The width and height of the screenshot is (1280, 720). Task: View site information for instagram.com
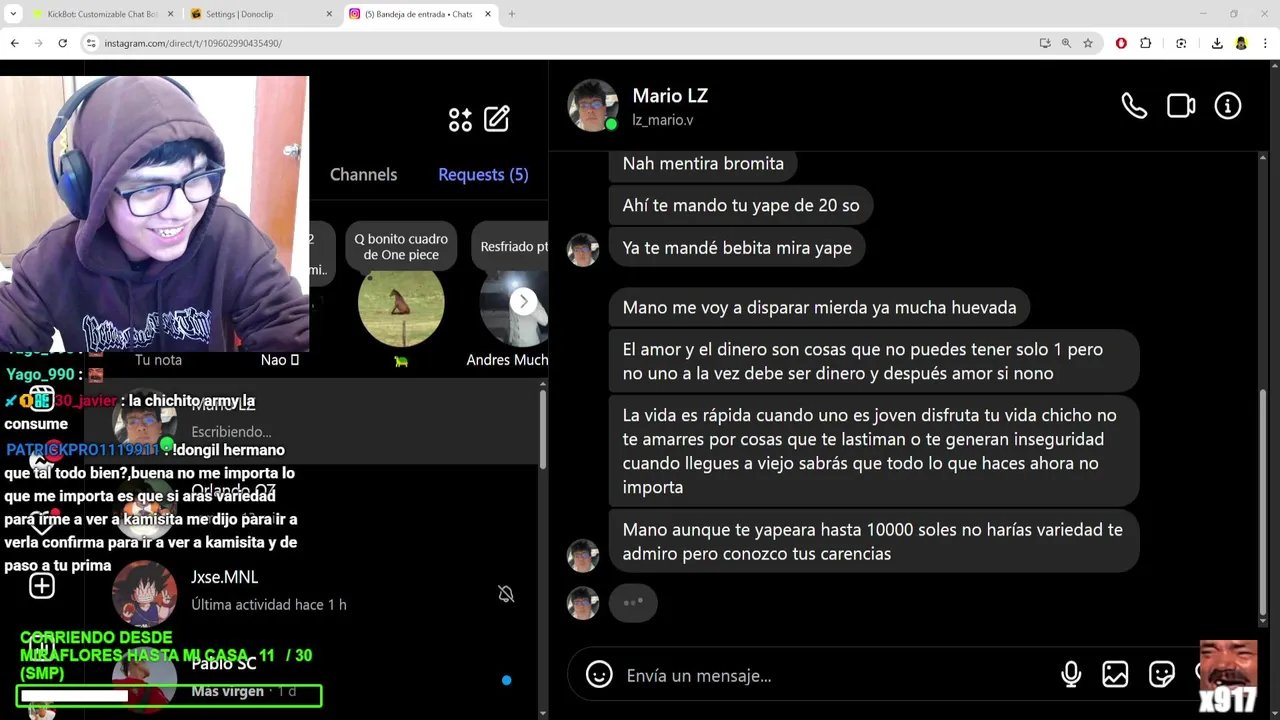point(91,43)
